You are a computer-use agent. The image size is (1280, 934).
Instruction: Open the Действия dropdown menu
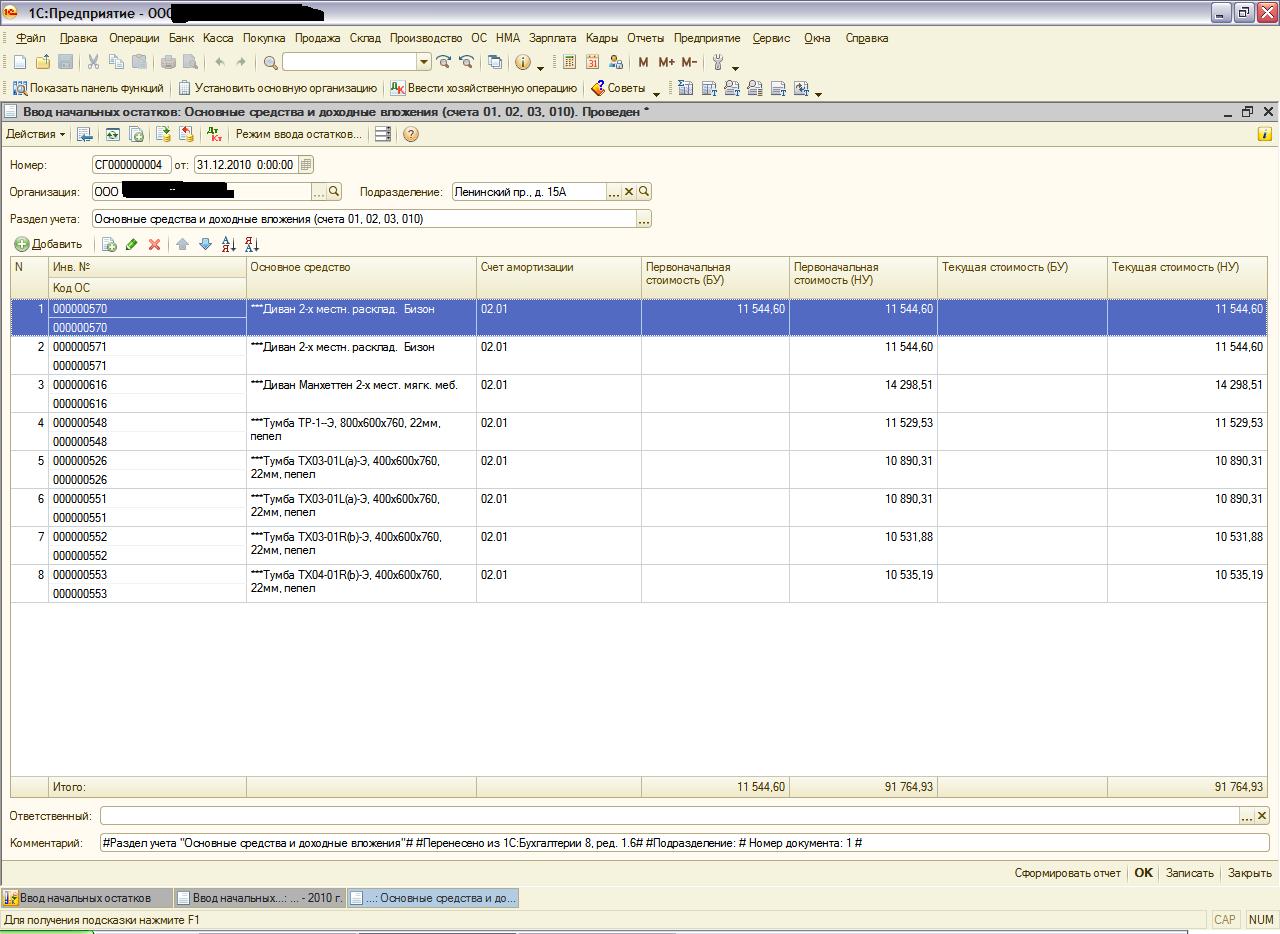point(35,134)
